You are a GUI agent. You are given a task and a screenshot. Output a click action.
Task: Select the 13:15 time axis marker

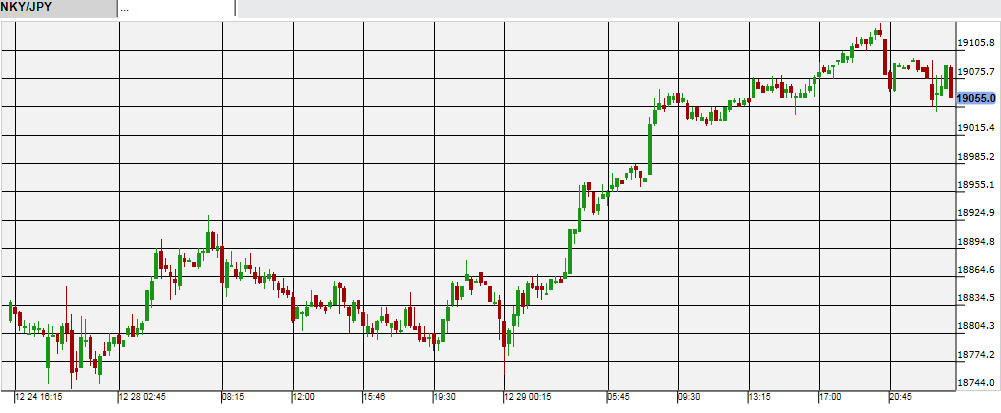coord(761,397)
